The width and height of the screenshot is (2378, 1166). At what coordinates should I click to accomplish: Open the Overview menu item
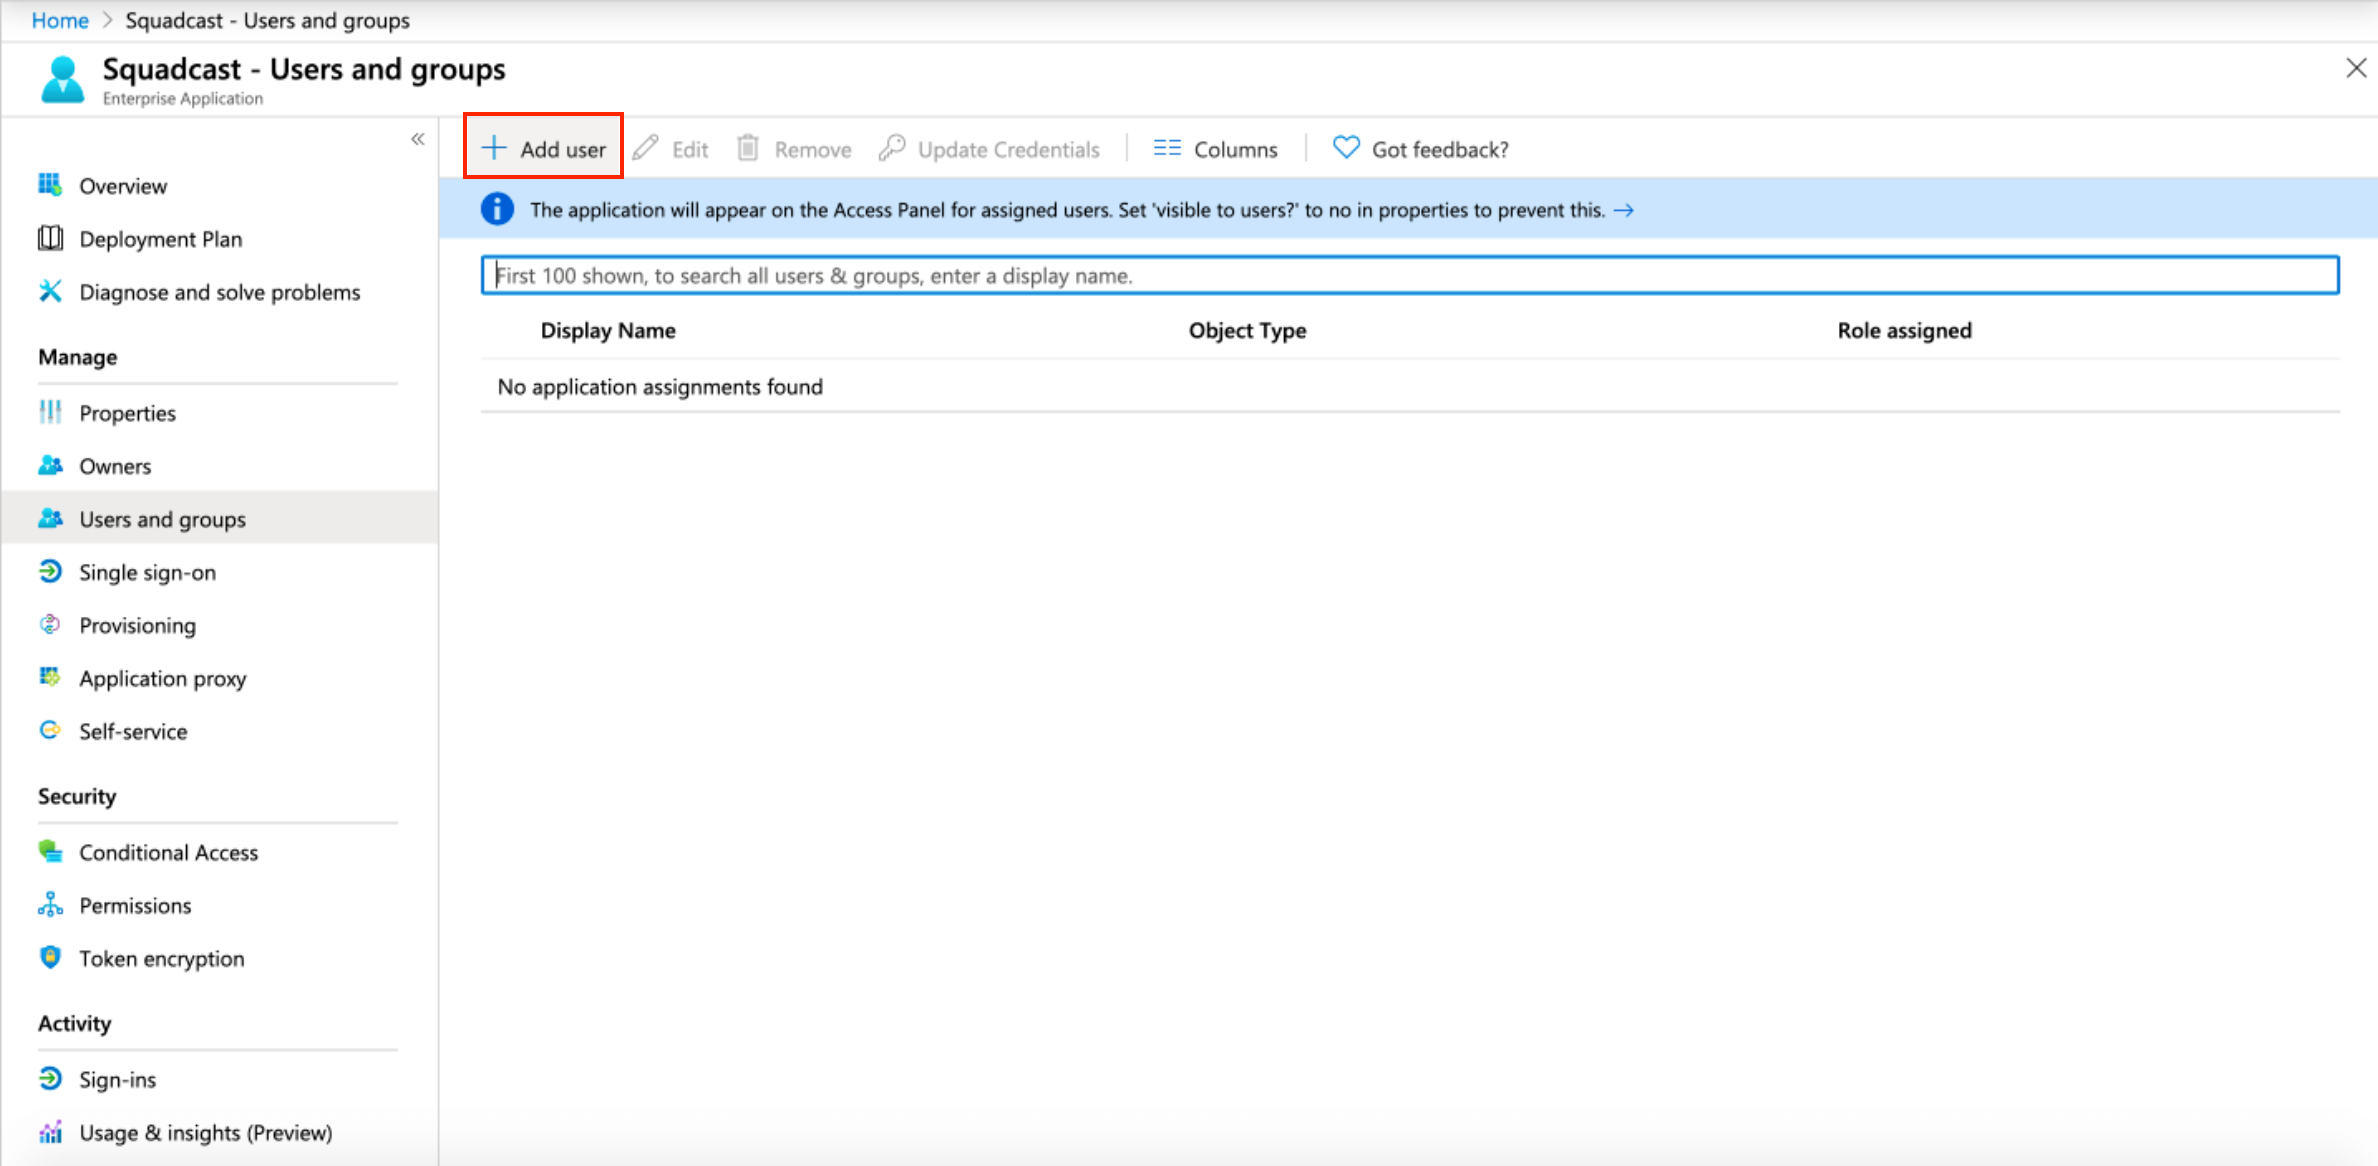123,186
